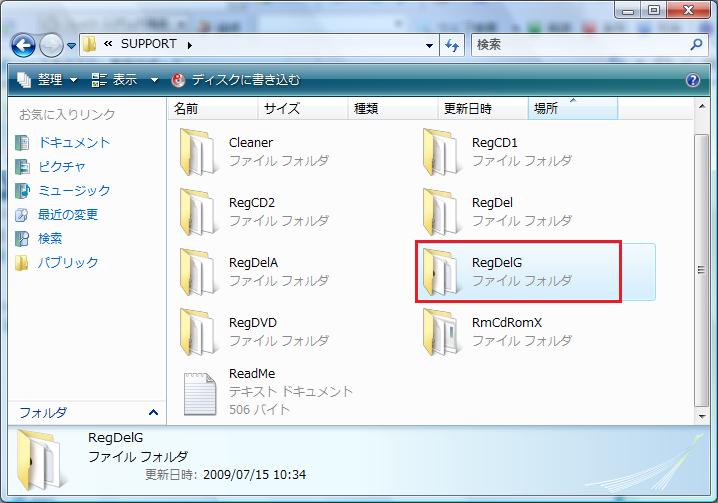Click the 検索 search input field
Viewport: 718px width, 503px height.
[x=579, y=44]
